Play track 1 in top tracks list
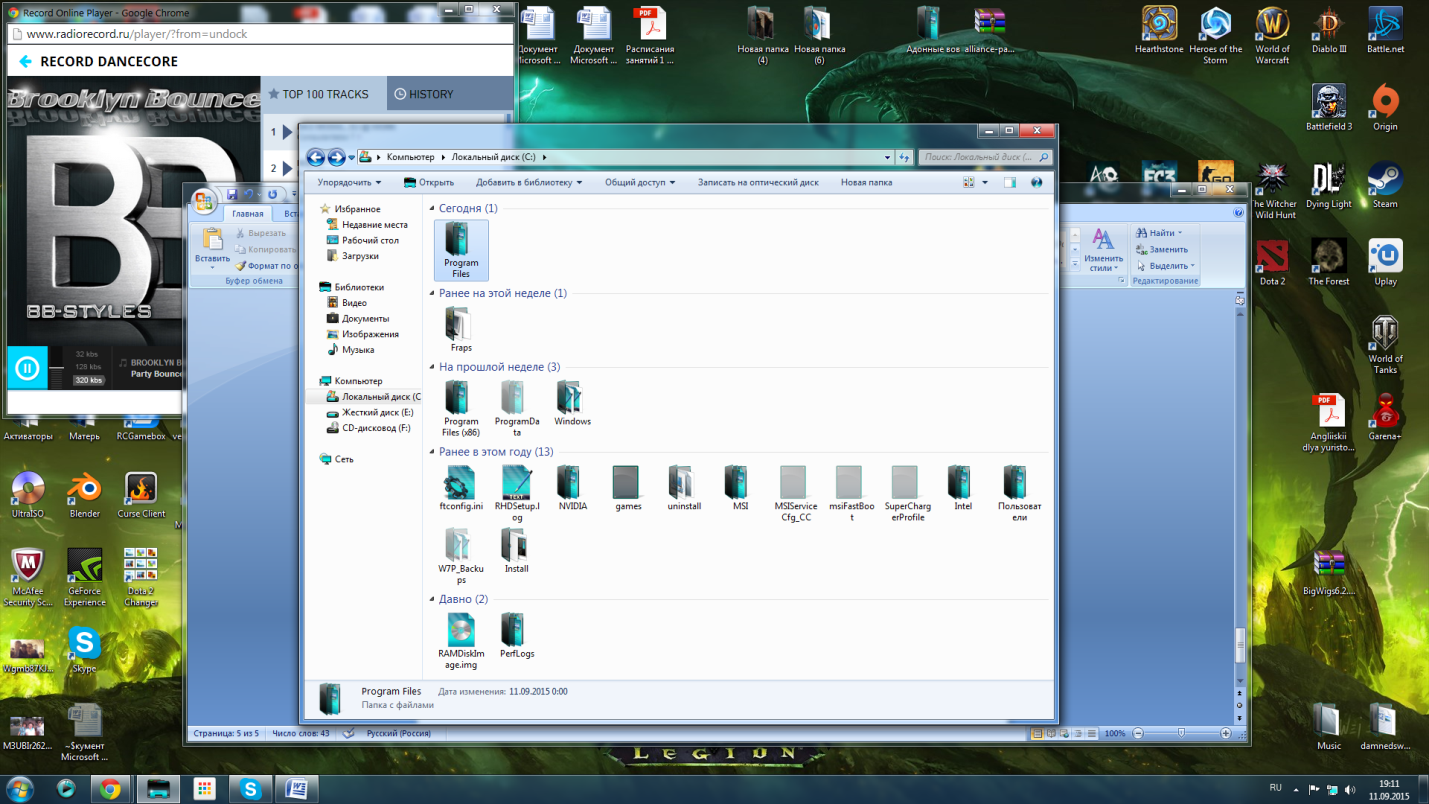This screenshot has width=1429, height=804. [x=288, y=132]
